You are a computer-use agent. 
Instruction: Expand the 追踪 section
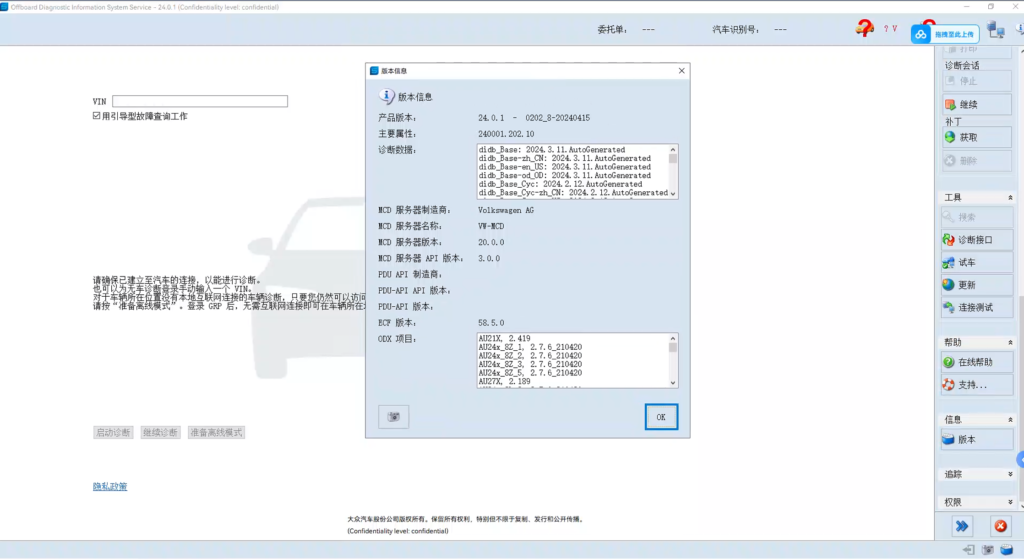pyautogui.click(x=1010, y=474)
